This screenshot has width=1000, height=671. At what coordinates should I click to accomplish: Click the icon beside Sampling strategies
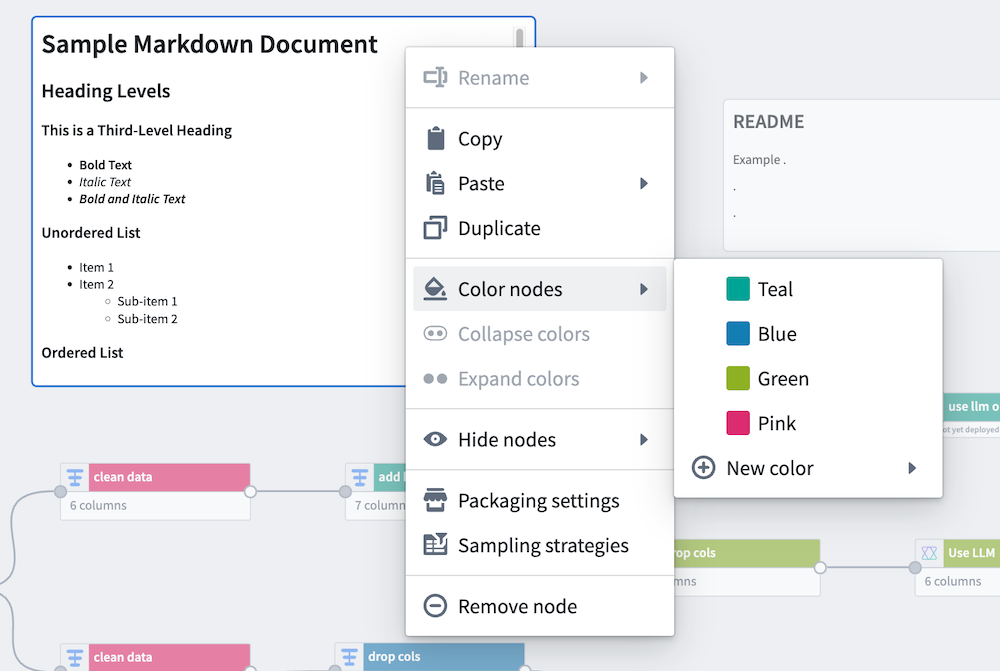435,545
